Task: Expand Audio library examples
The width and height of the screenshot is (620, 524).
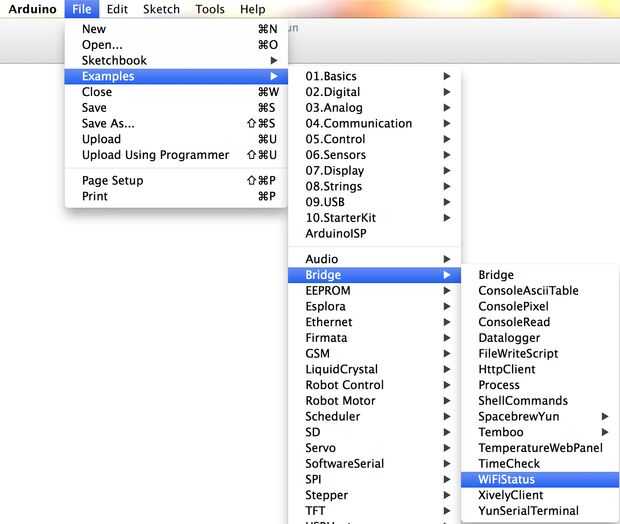Action: pyautogui.click(x=374, y=259)
